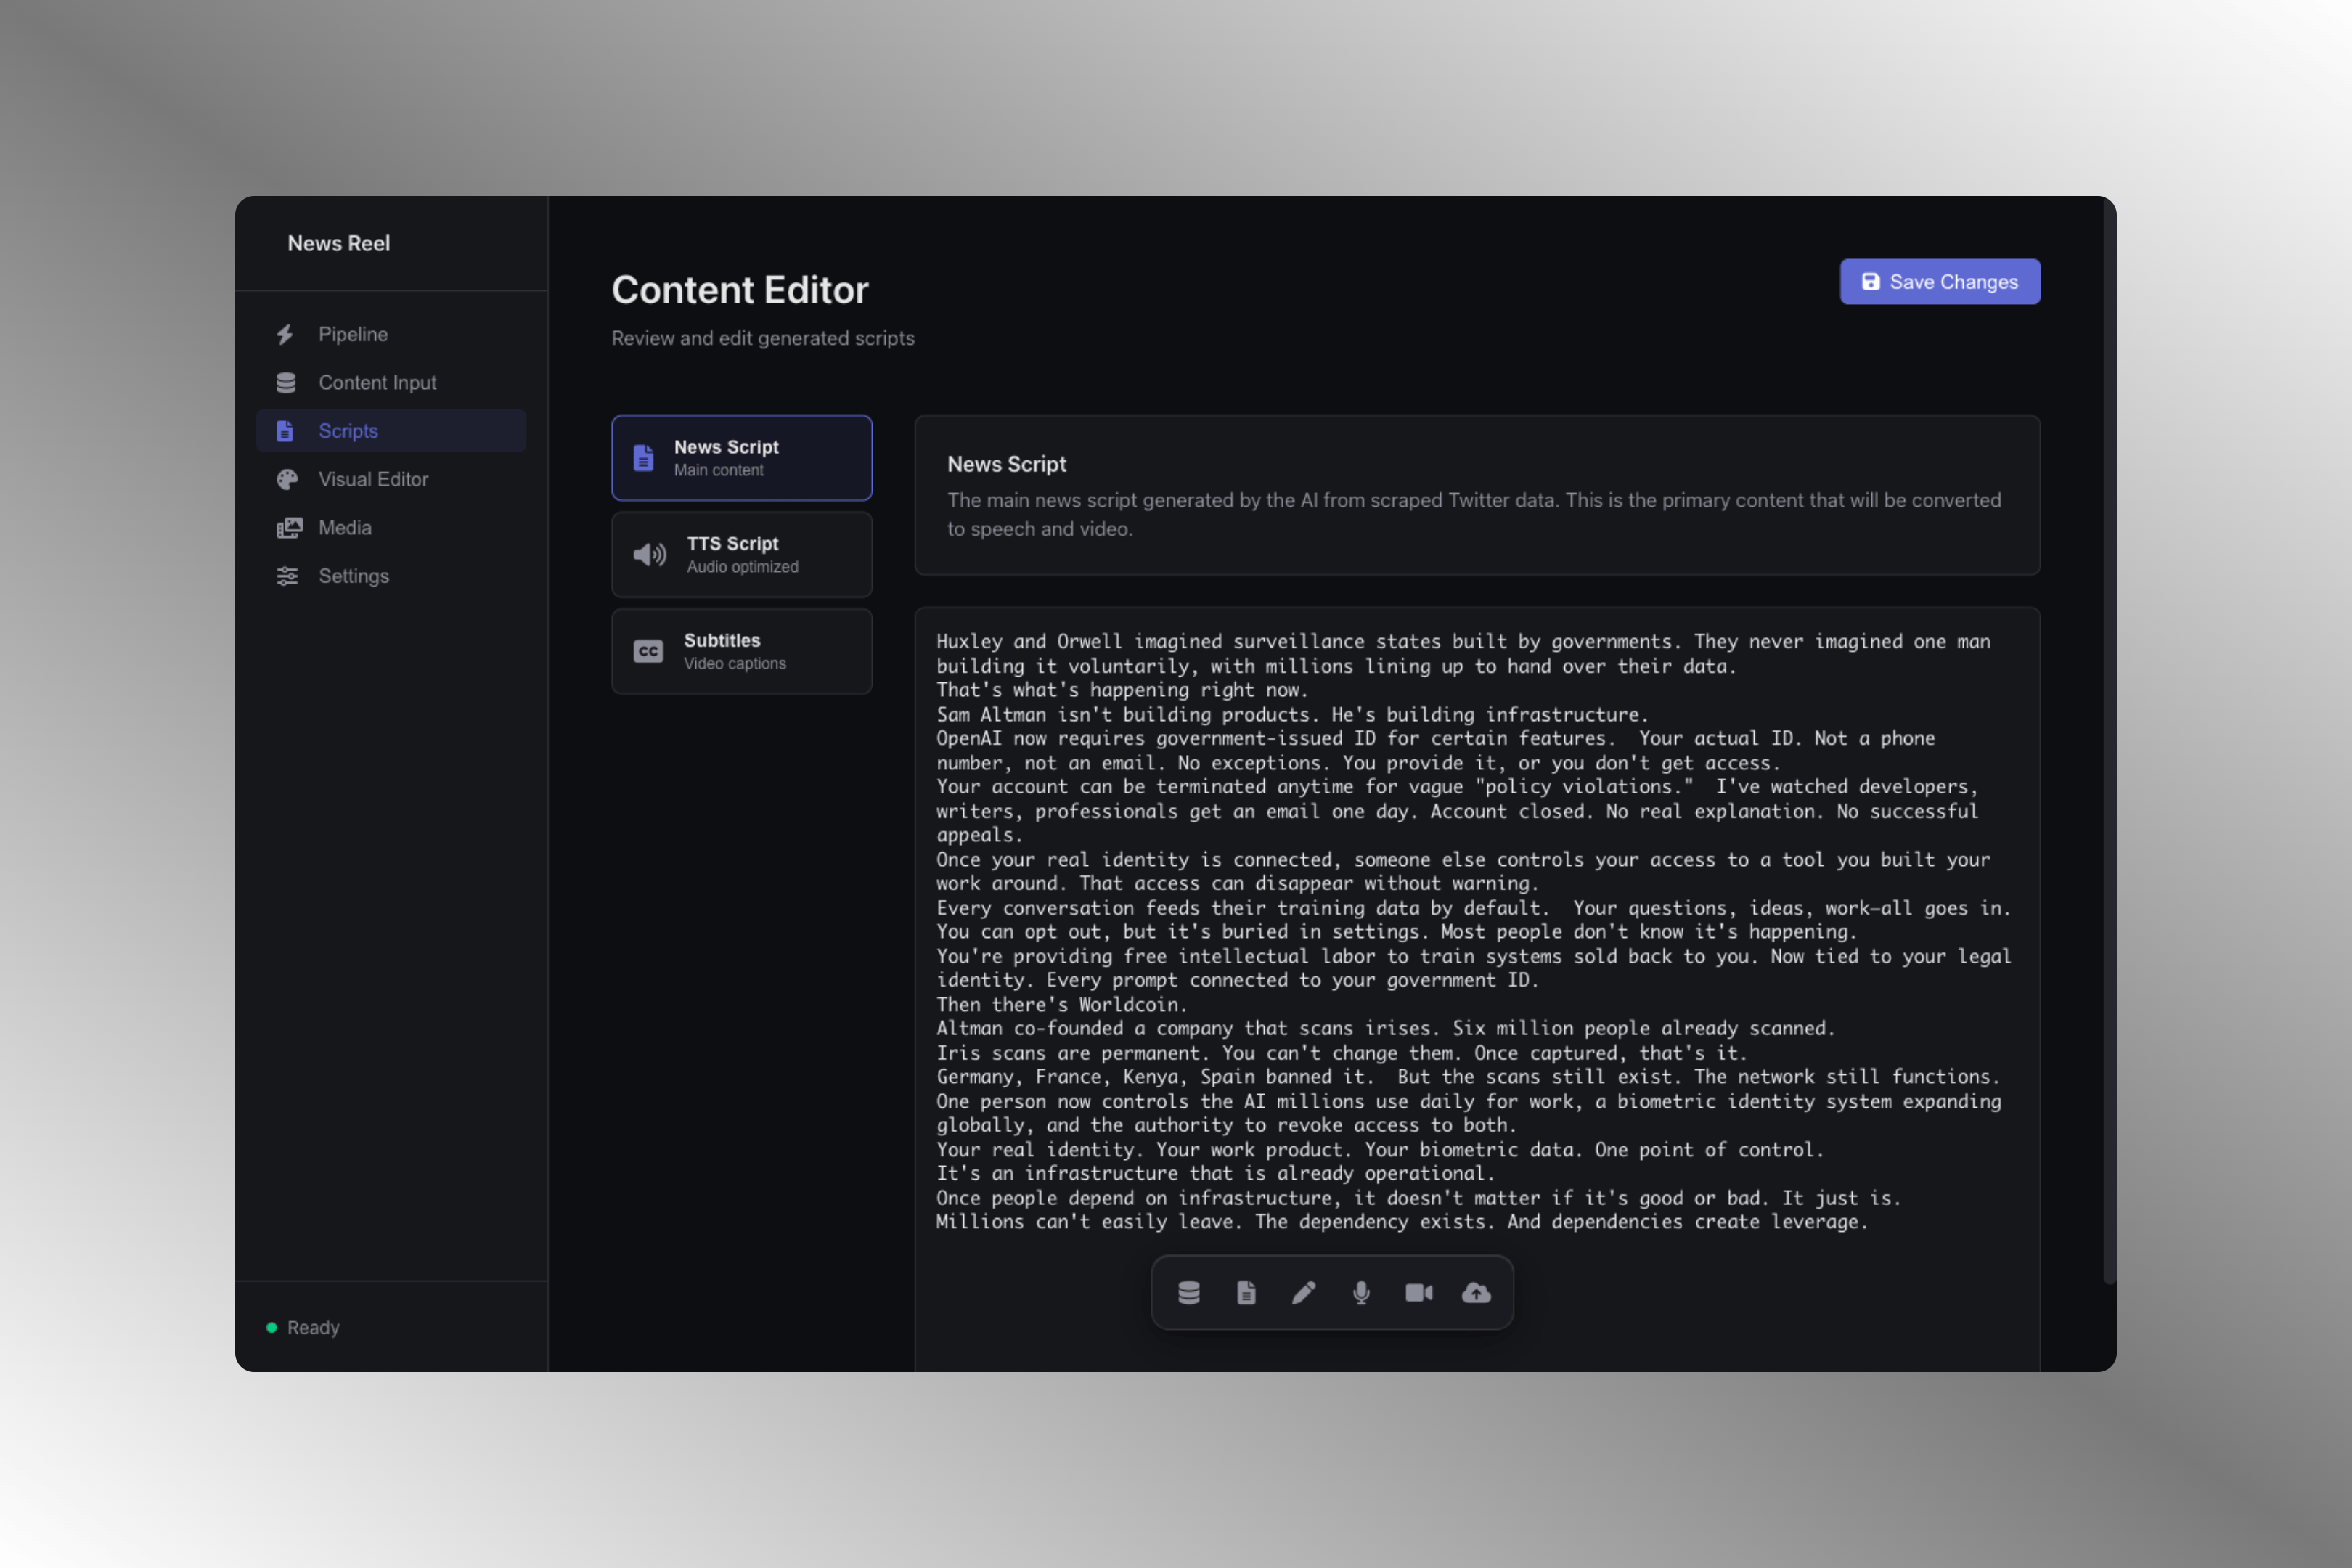The image size is (2352, 1568).
Task: Switch to the TTS Script tab
Action: pos(741,555)
